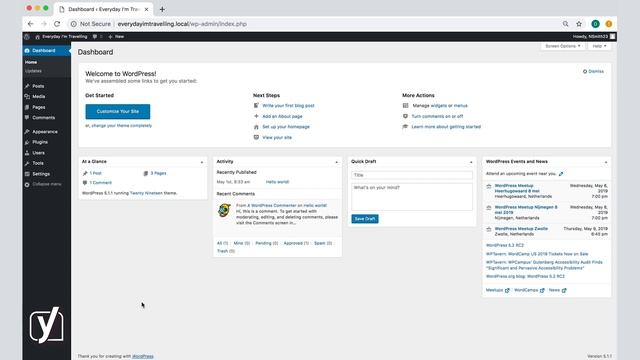Open WordPress Meetup Zwolle event link

(521, 229)
